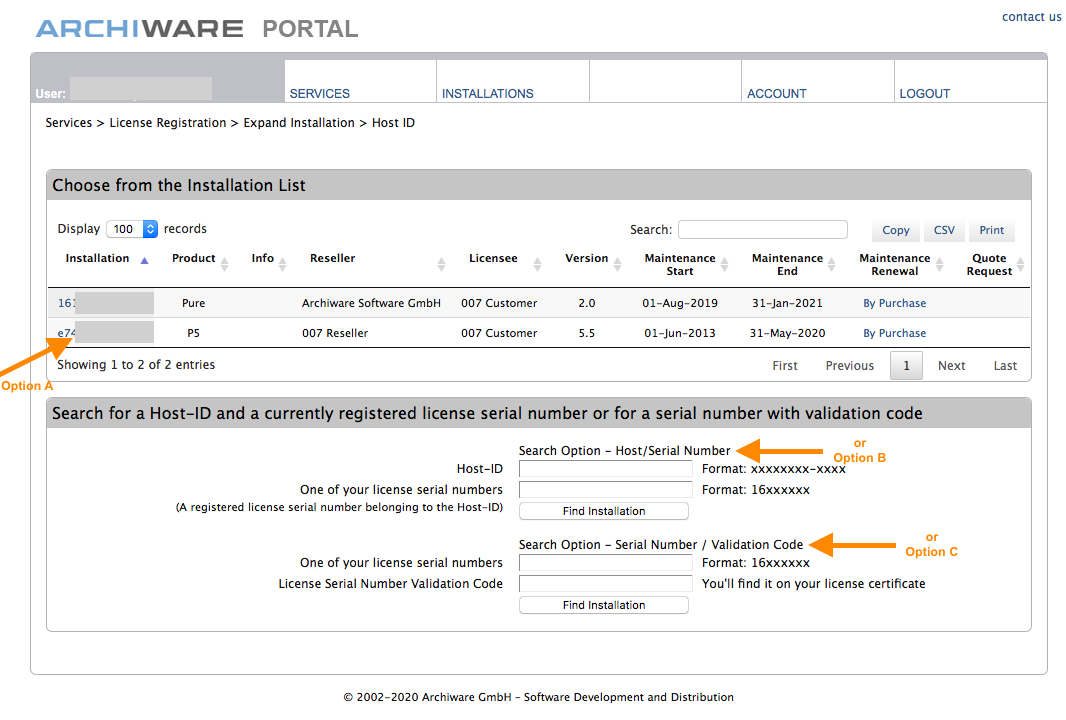Select the '007 Reseller' cell
1066x720 pixels.
335,333
